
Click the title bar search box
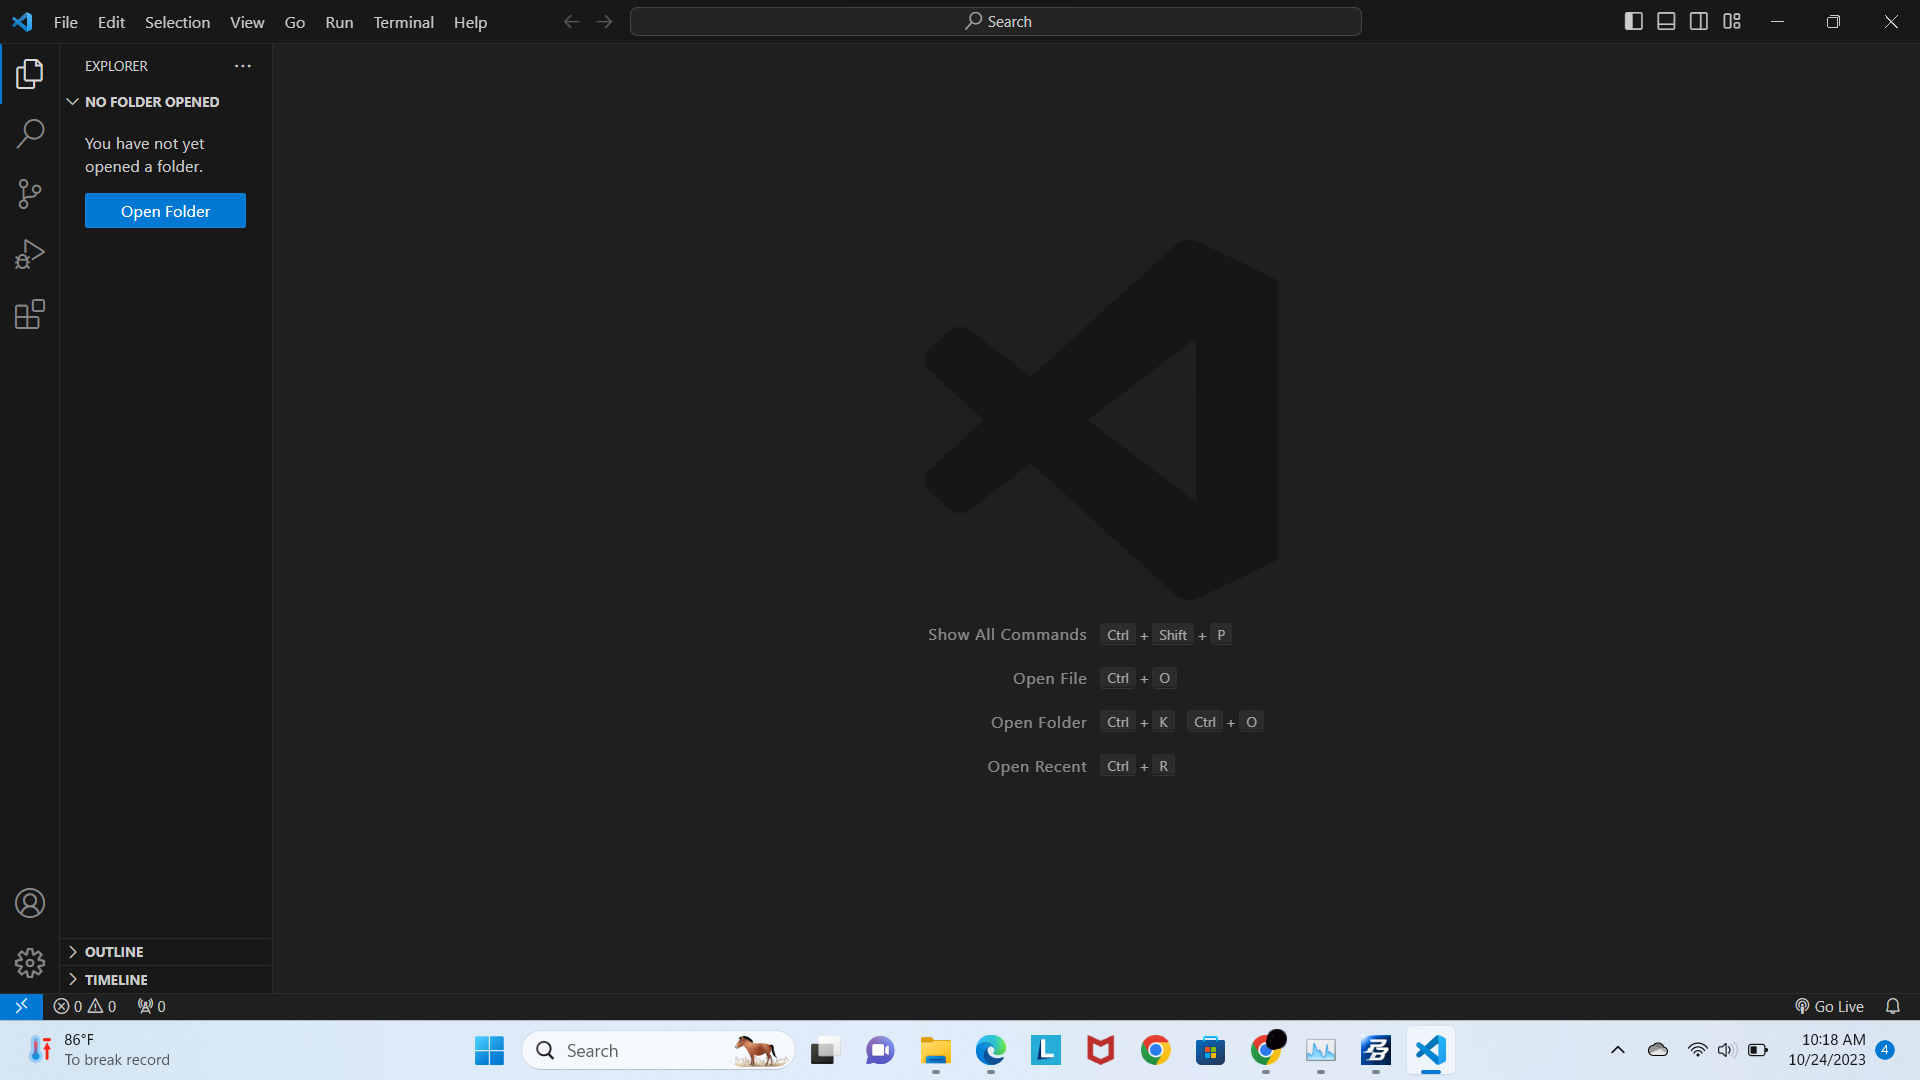(995, 20)
